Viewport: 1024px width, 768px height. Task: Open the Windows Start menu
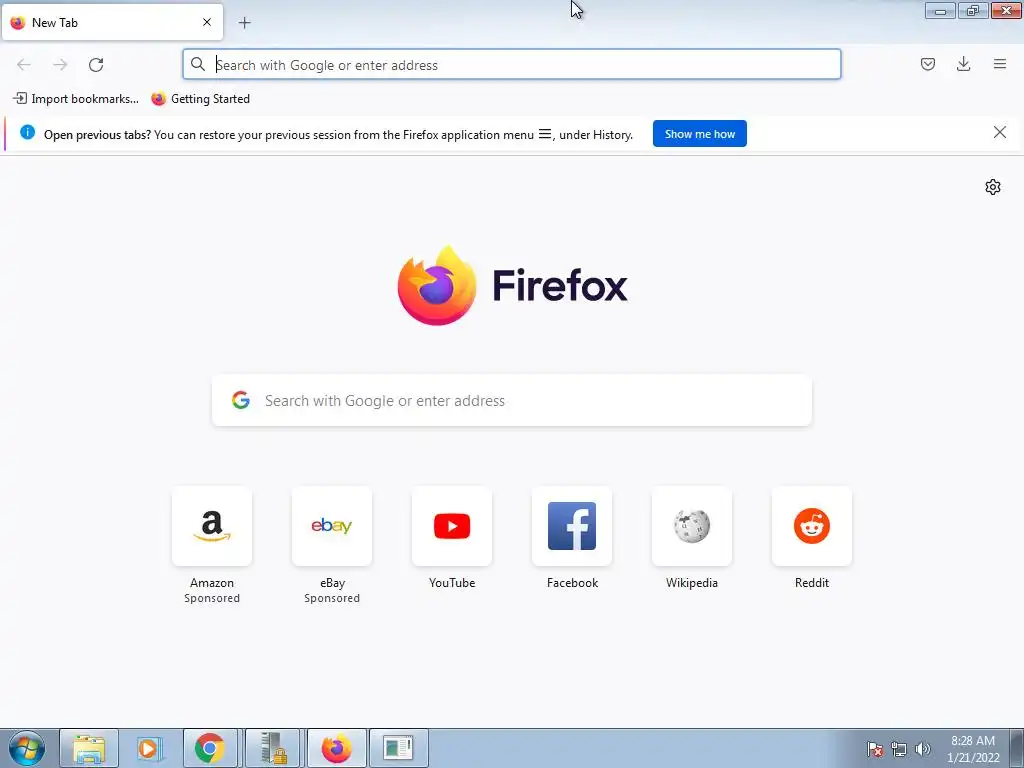click(x=27, y=748)
